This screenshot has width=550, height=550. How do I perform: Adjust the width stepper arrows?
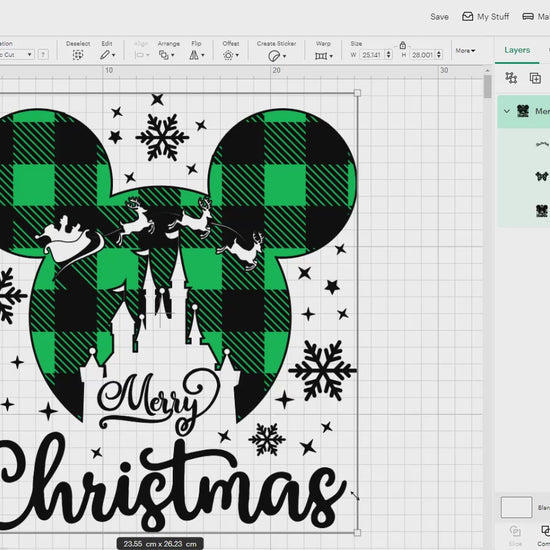[388, 55]
